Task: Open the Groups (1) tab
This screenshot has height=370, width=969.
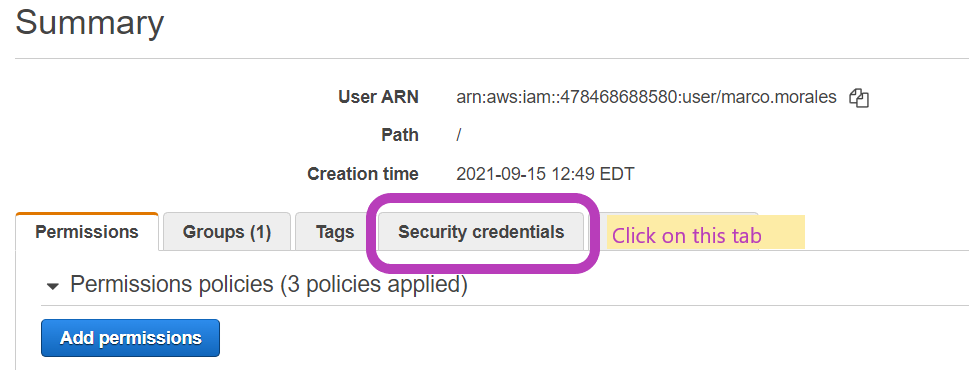Action: click(x=227, y=232)
